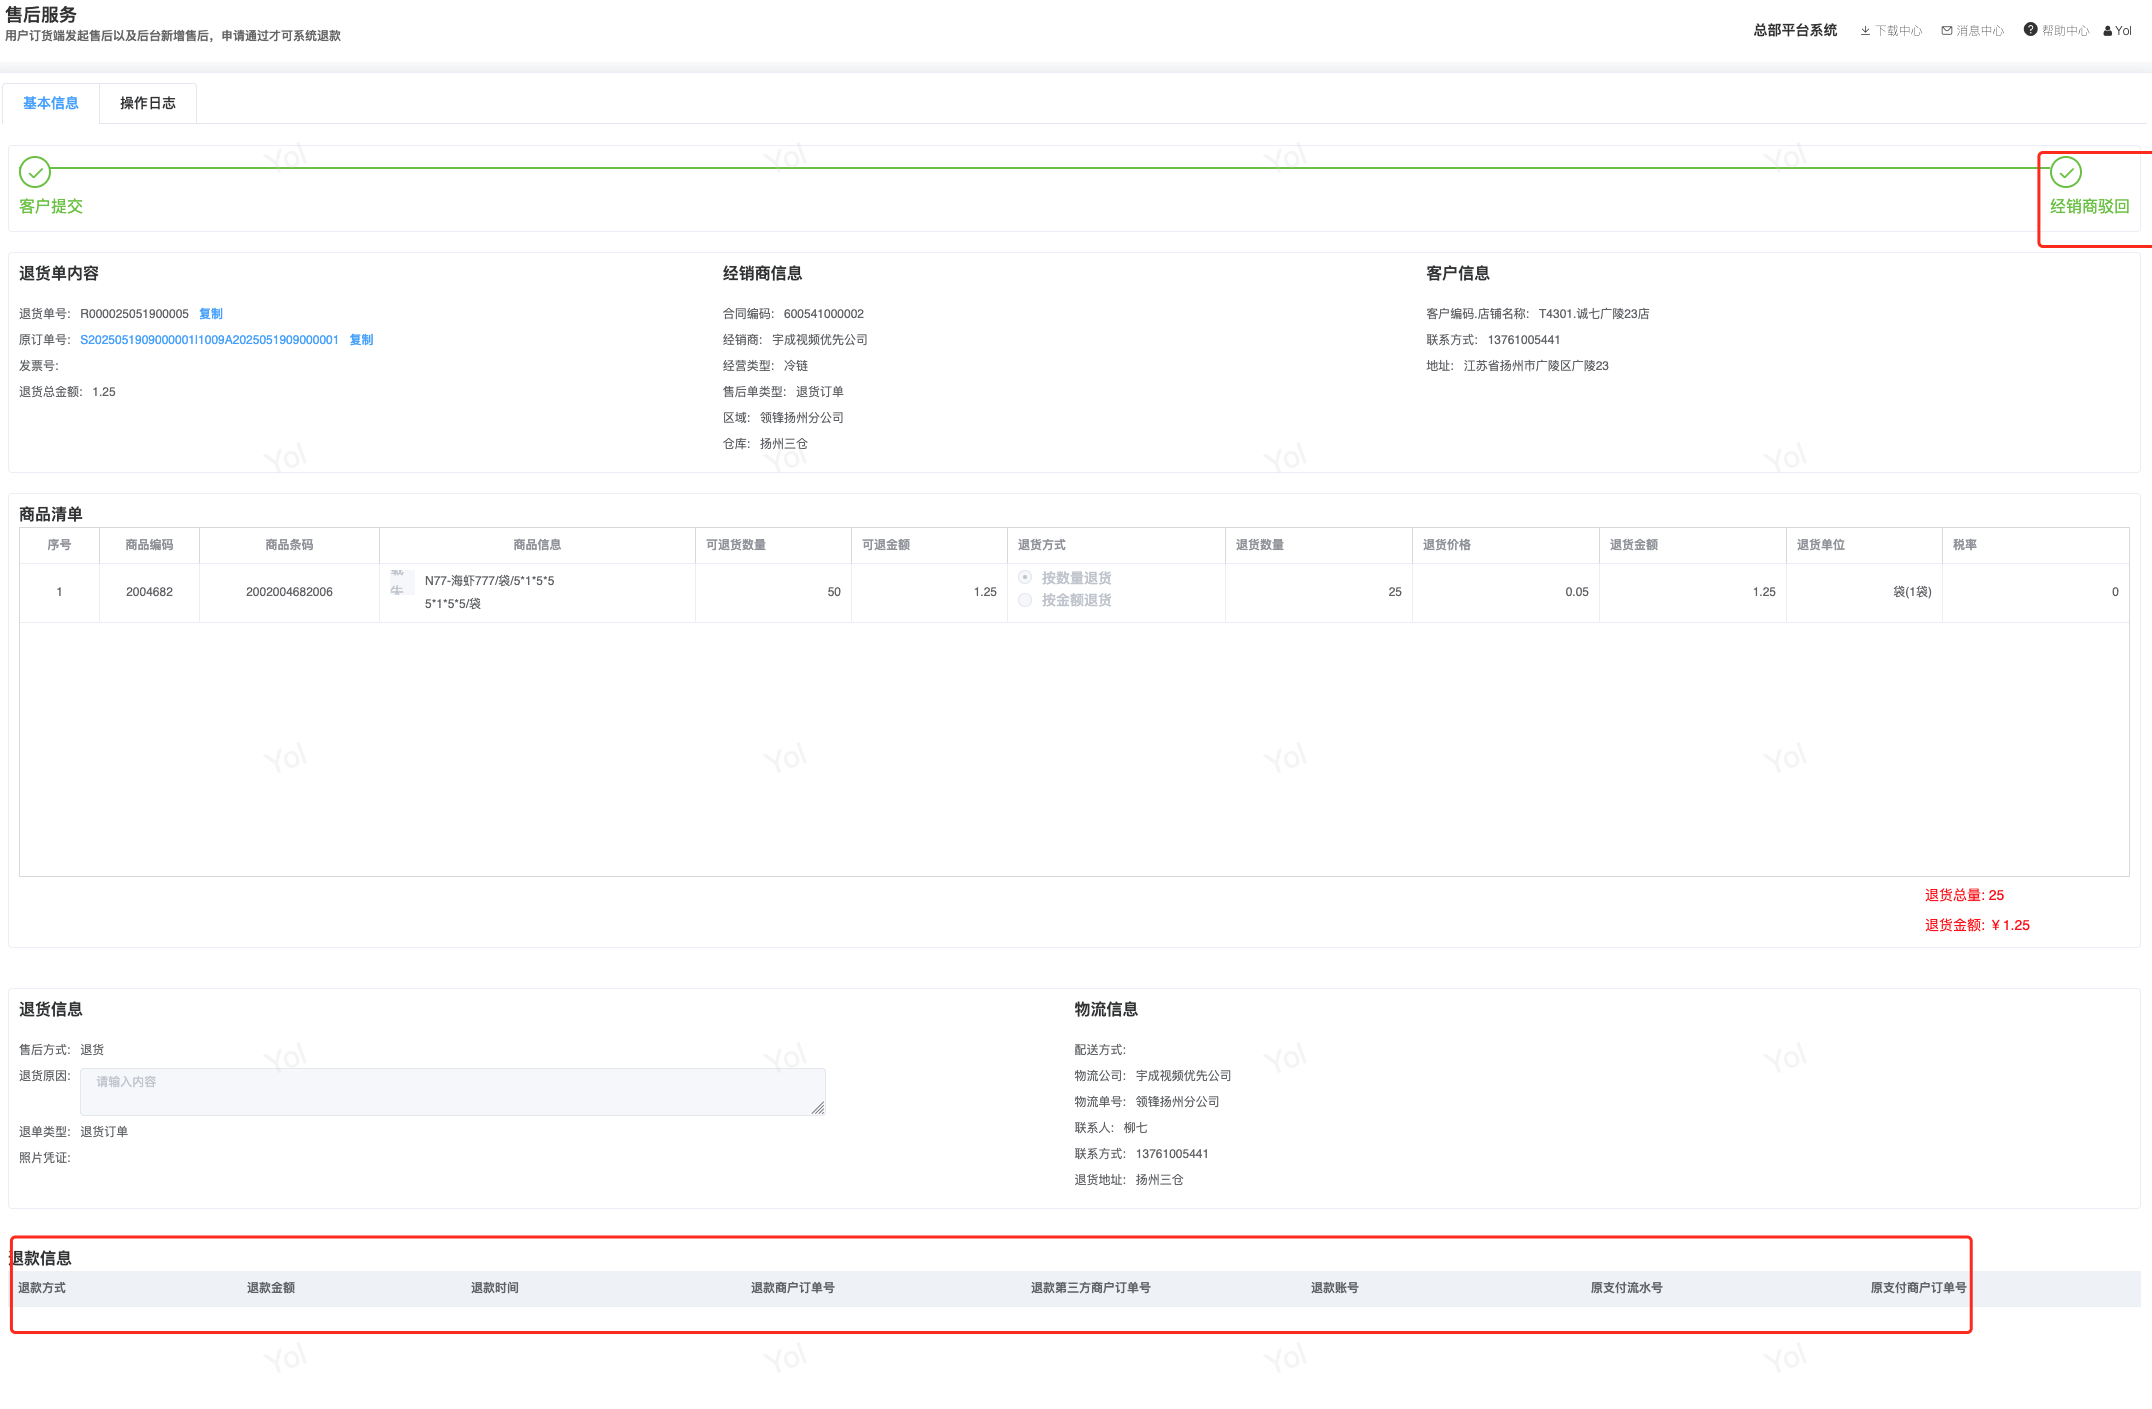Select the 按金额退货 radio button
Viewport: 2152px width, 1409px height.
click(x=1025, y=600)
